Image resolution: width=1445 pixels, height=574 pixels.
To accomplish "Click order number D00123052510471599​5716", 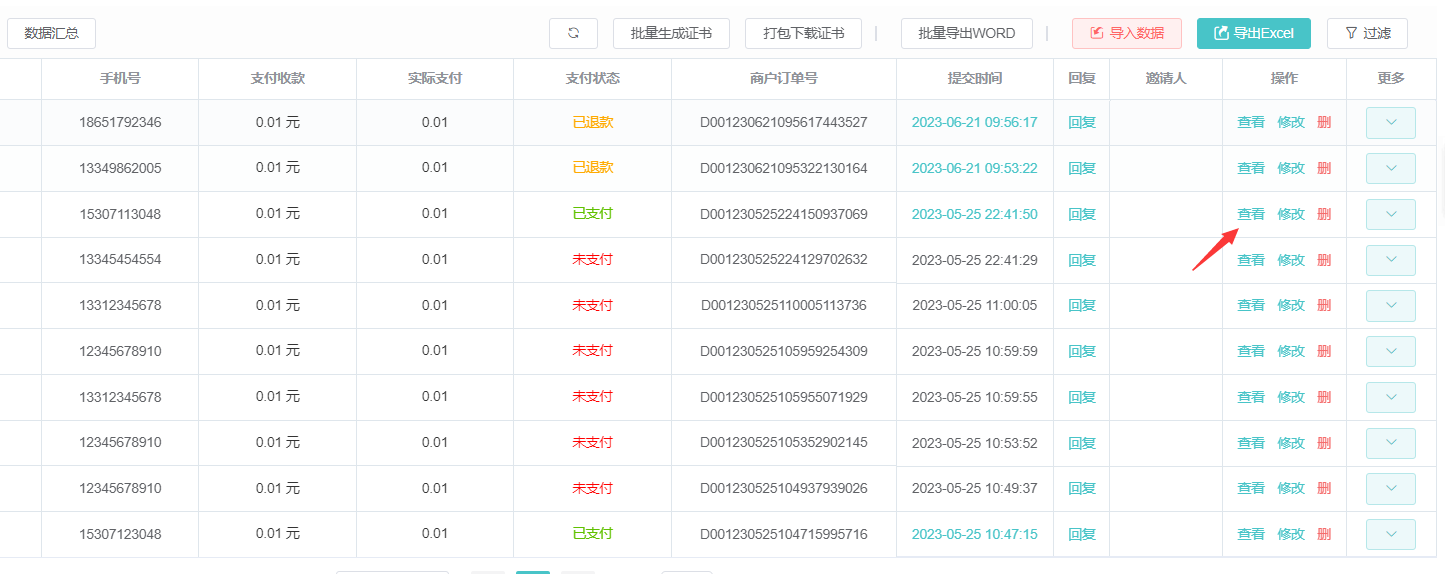I will point(783,534).
